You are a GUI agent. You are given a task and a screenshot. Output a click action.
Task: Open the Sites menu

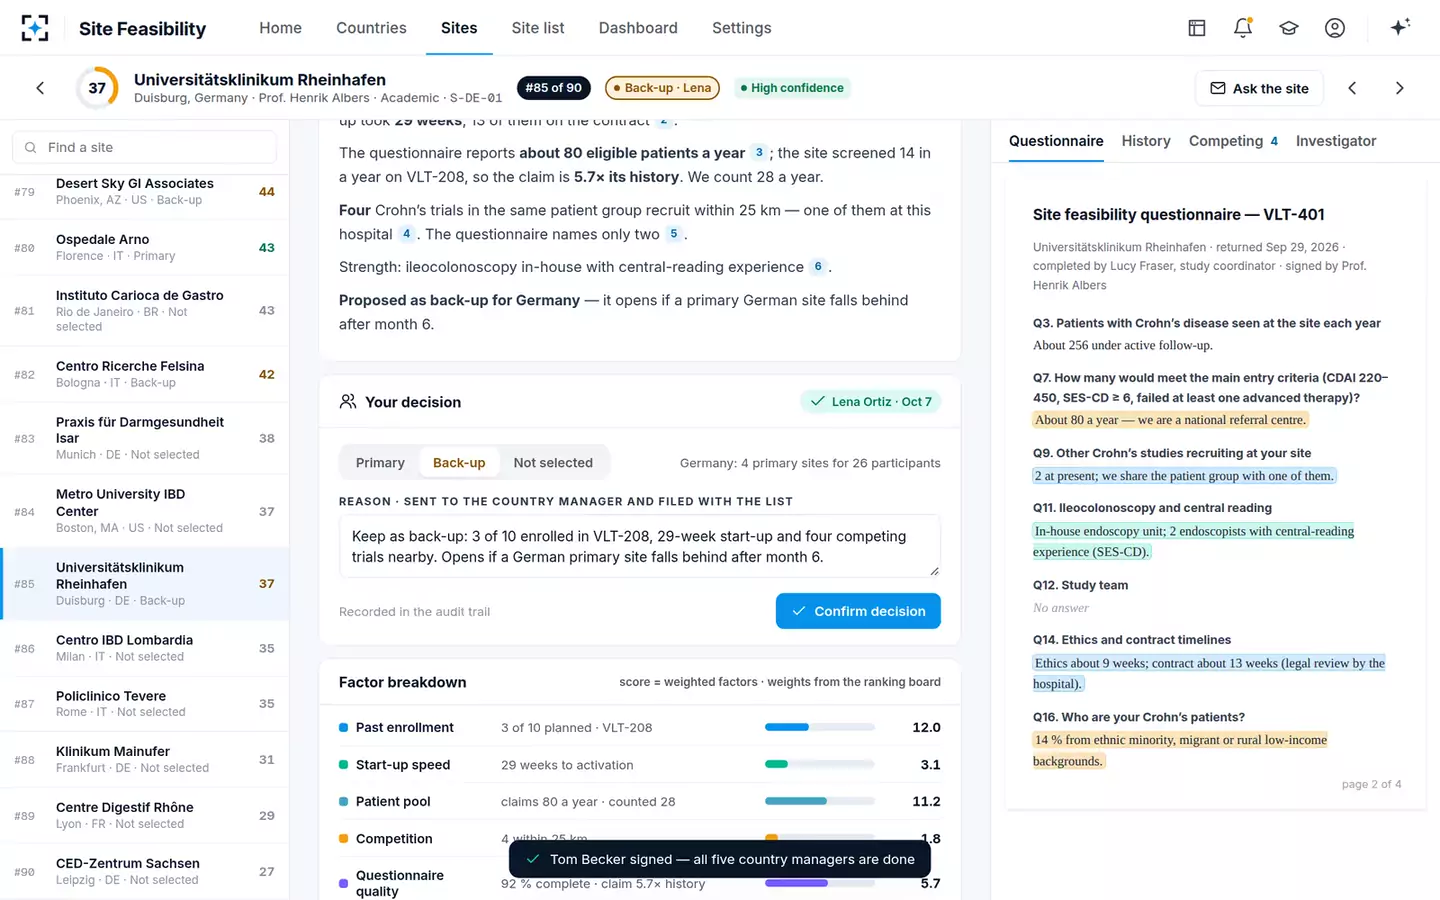pos(459,28)
